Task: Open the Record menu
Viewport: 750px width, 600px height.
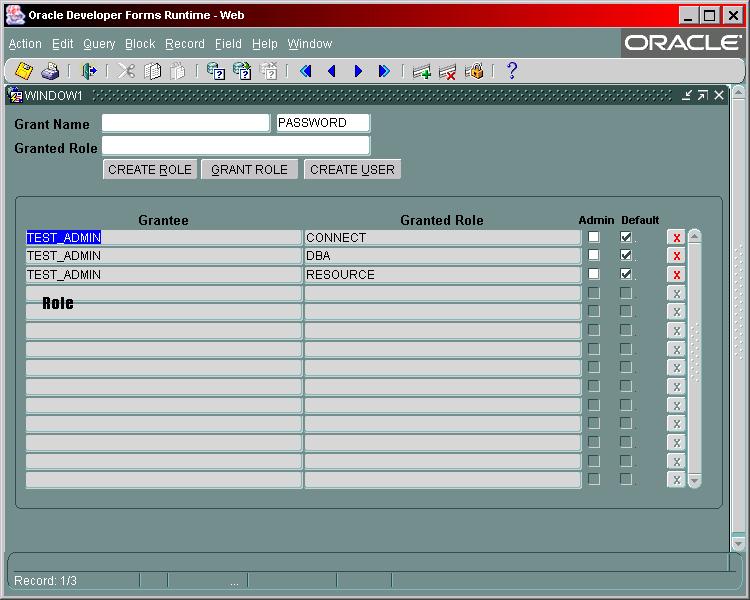Action: coord(184,44)
